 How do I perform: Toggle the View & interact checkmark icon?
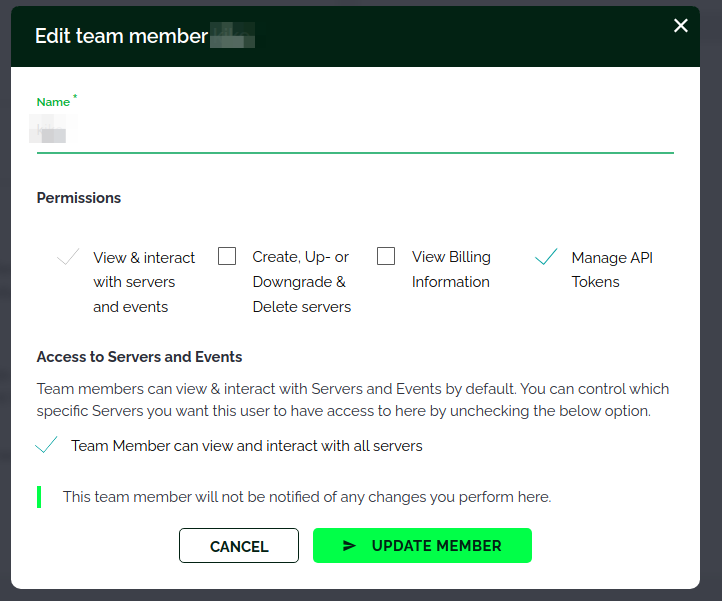point(68,257)
